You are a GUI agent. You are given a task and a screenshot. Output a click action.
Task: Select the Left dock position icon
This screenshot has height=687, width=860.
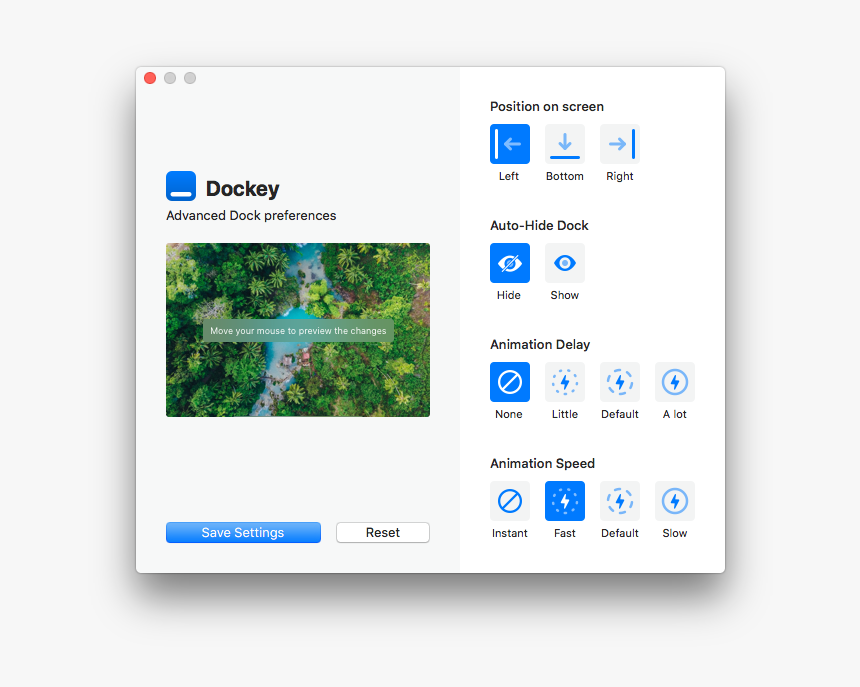click(510, 144)
